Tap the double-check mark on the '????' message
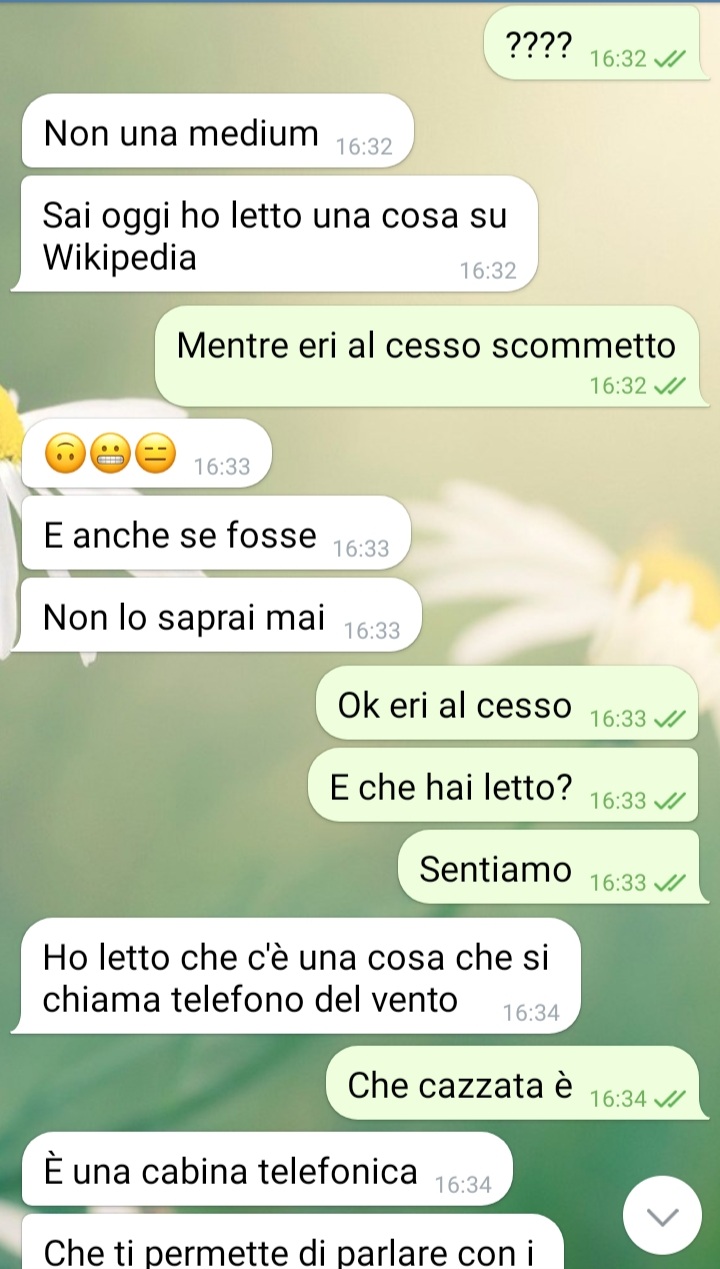Screen dimensions: 720x1269 (669, 60)
